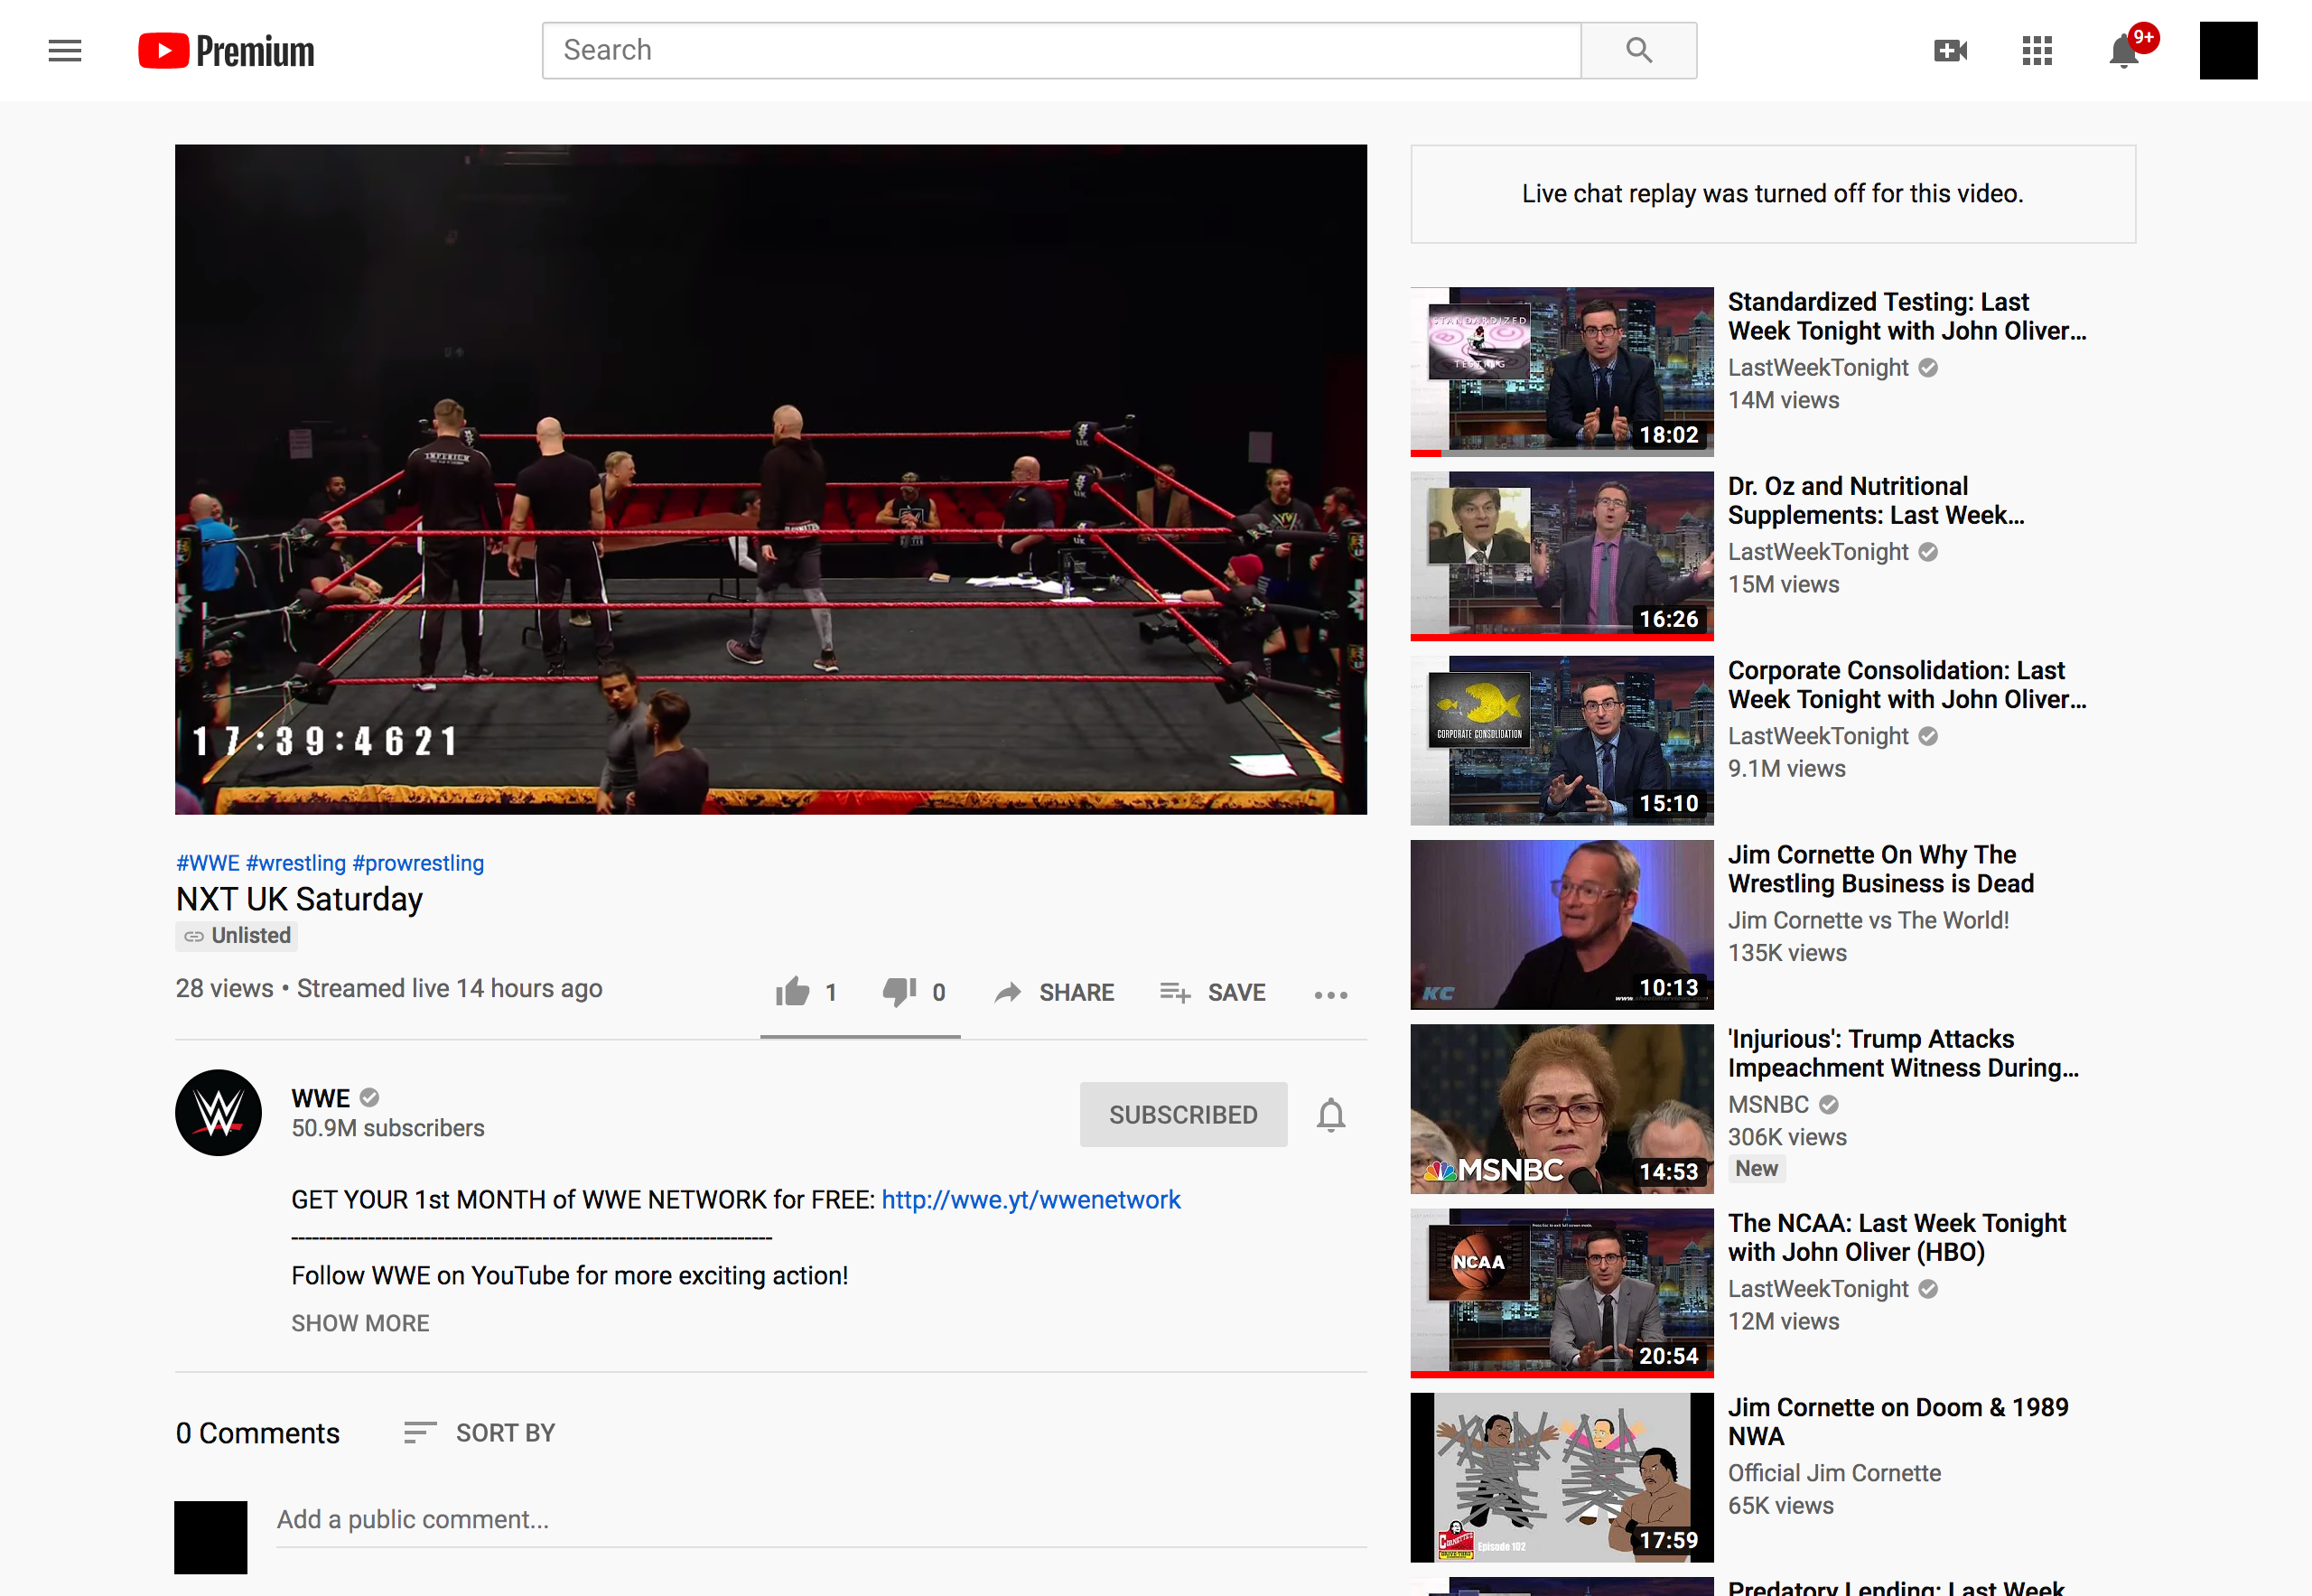Open title 'Standardized Testing: Last Week Tonight'
The height and width of the screenshot is (1596, 2312).
click(x=1906, y=316)
